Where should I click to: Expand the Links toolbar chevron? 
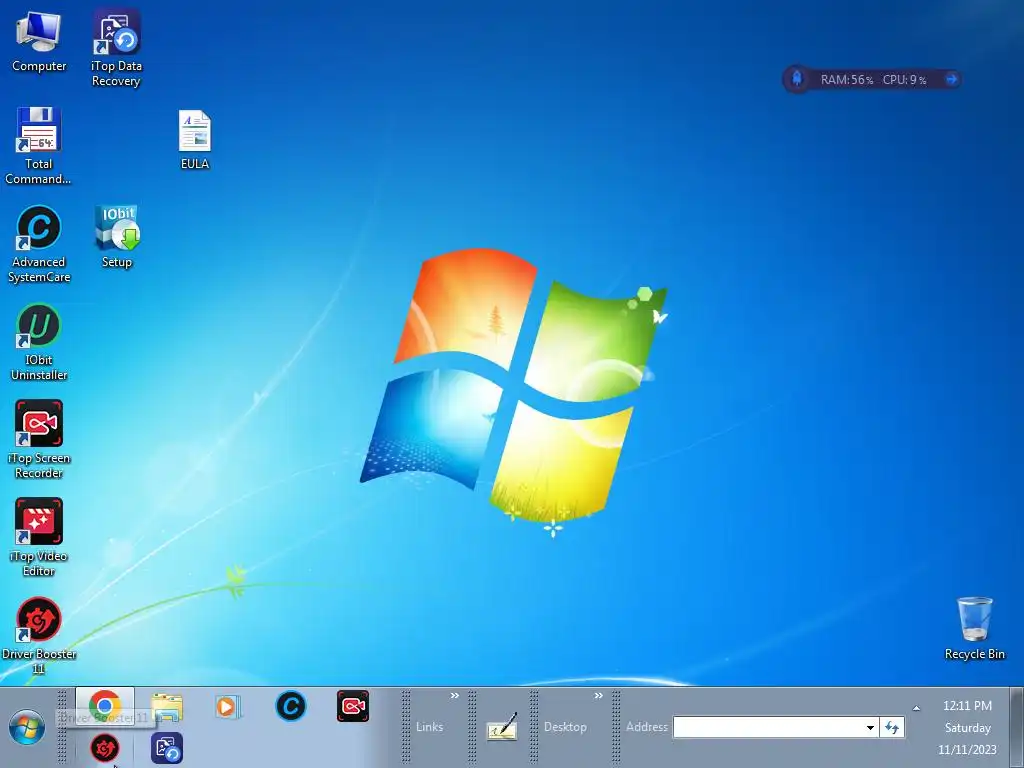coord(455,696)
